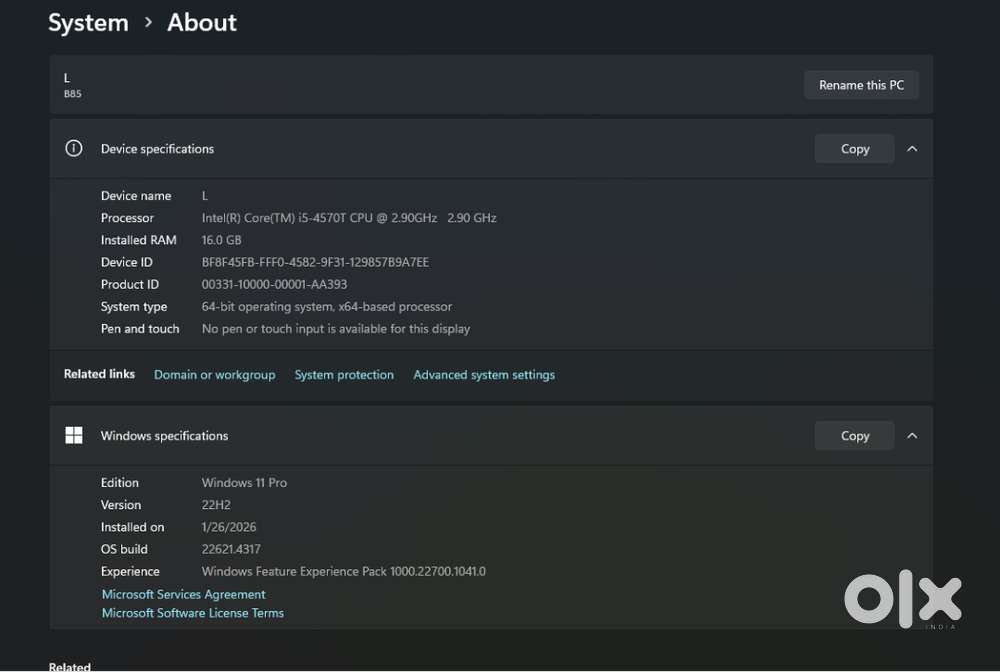1000x672 pixels.
Task: Collapse the Windows specifications section using its chevron
Action: coord(912,436)
